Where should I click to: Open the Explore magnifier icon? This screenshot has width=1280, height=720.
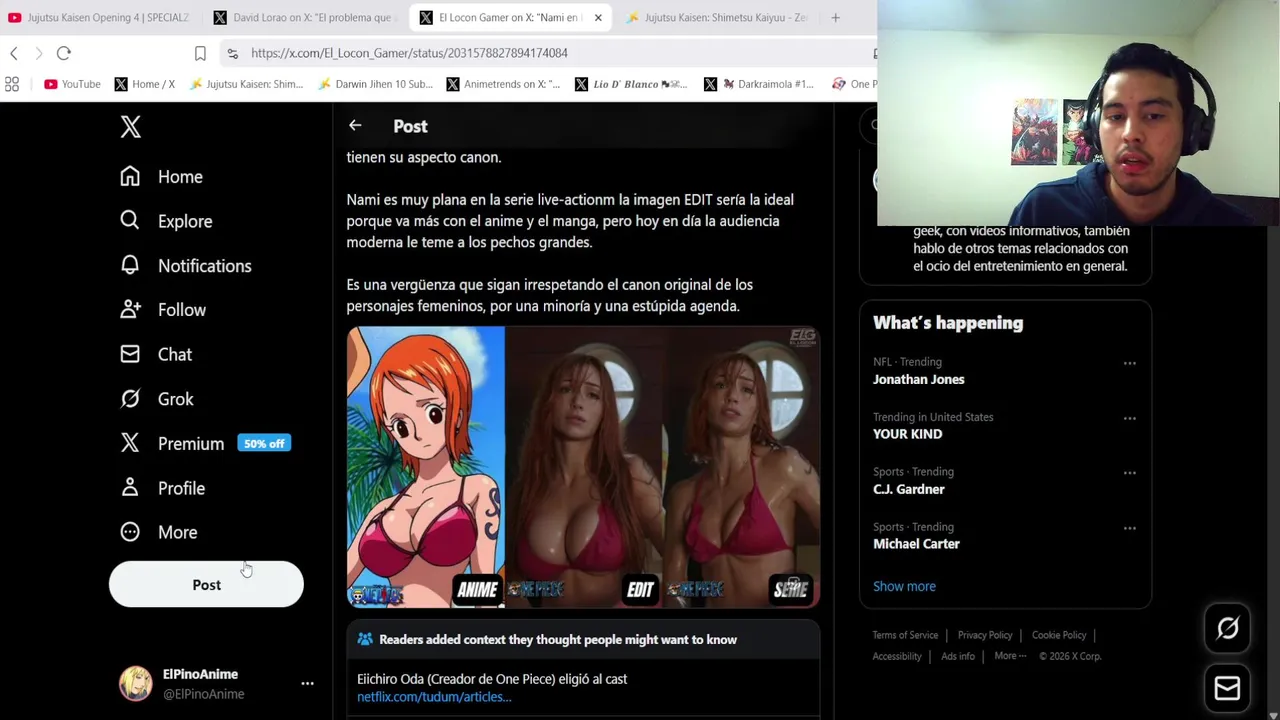click(130, 220)
